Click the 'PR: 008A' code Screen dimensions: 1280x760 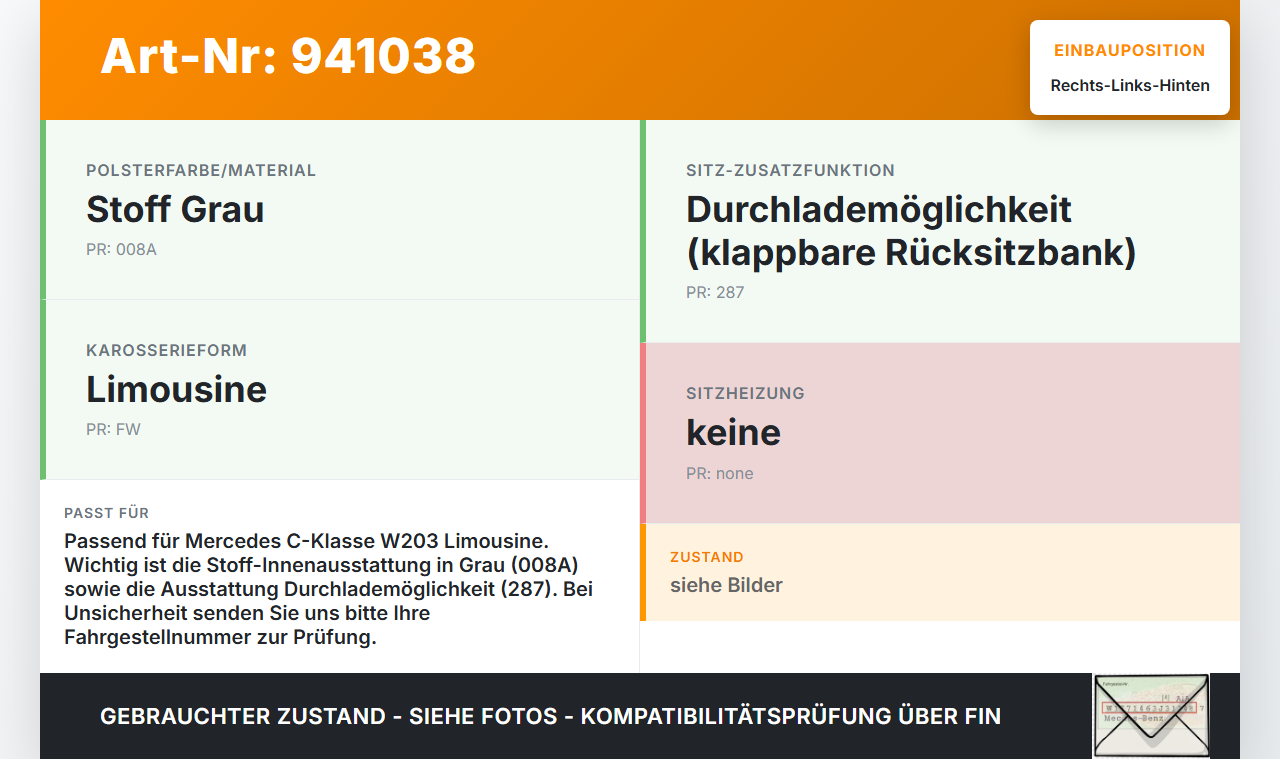121,249
